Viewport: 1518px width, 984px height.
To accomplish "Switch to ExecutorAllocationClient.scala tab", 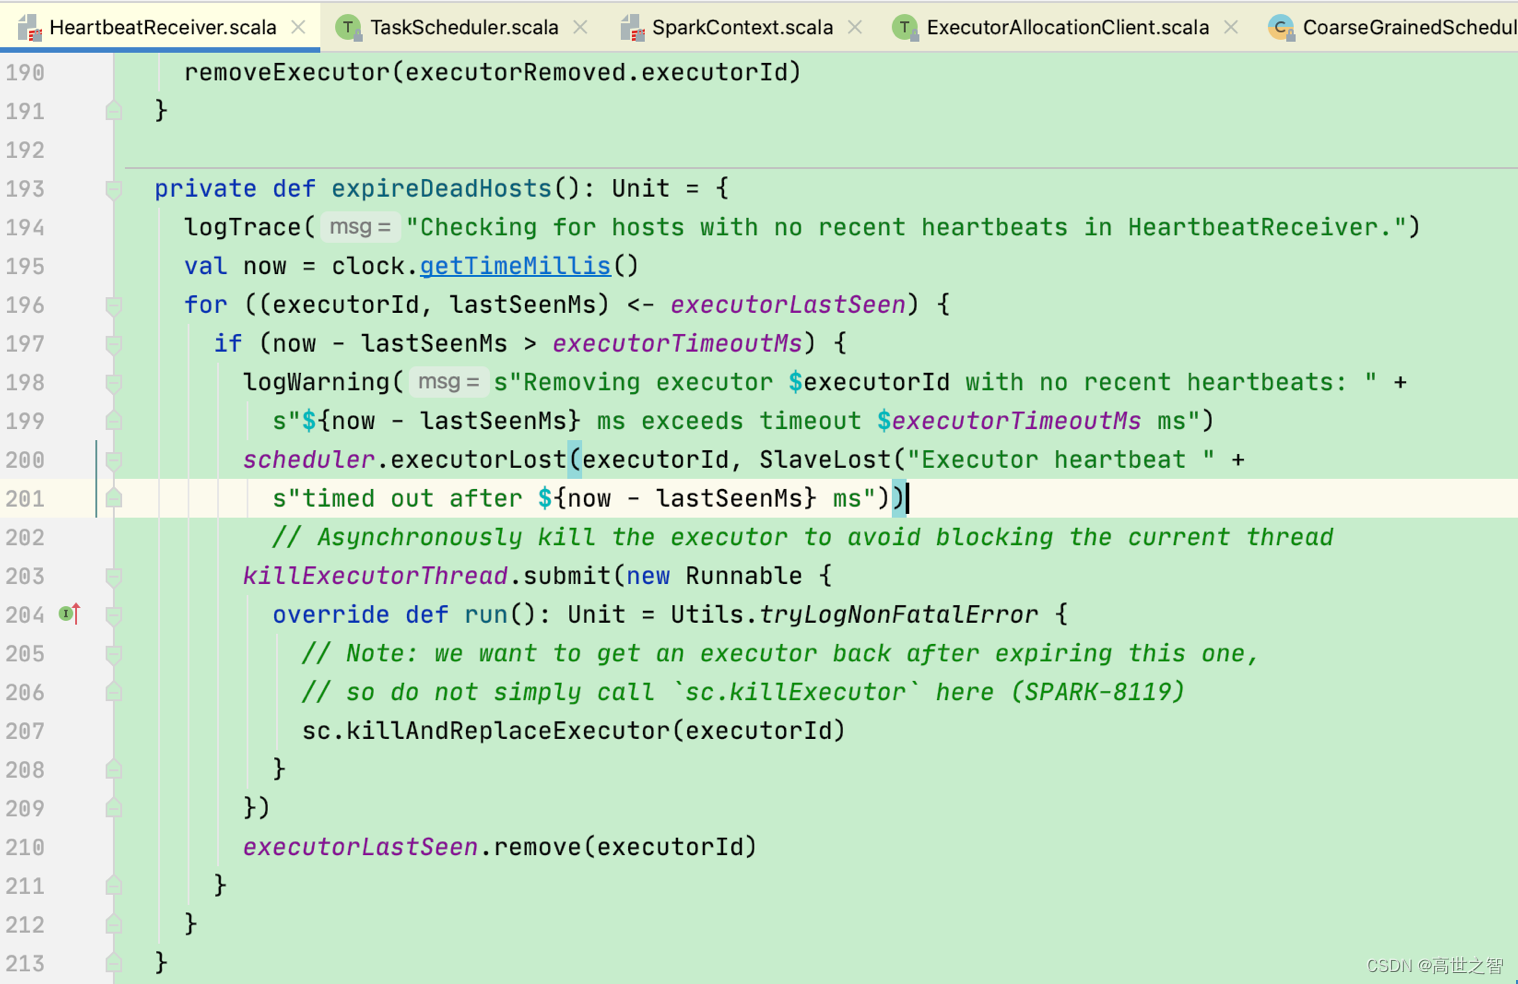I will pos(1067,27).
